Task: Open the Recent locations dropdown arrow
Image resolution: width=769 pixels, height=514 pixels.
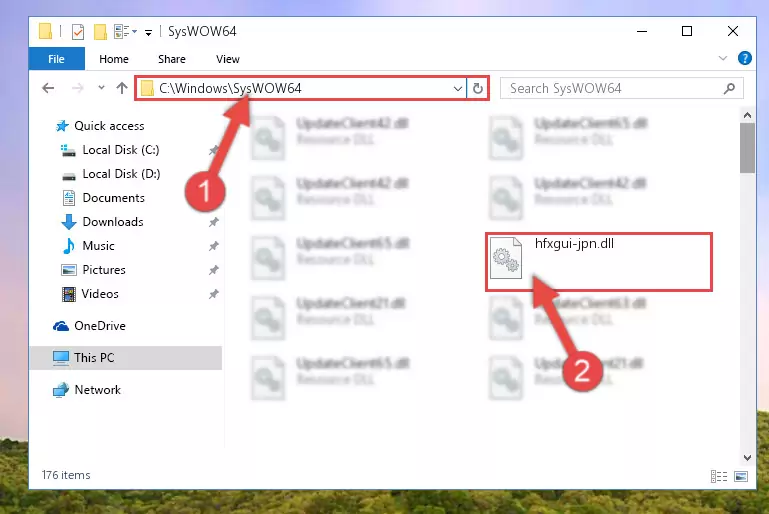Action: [x=101, y=88]
